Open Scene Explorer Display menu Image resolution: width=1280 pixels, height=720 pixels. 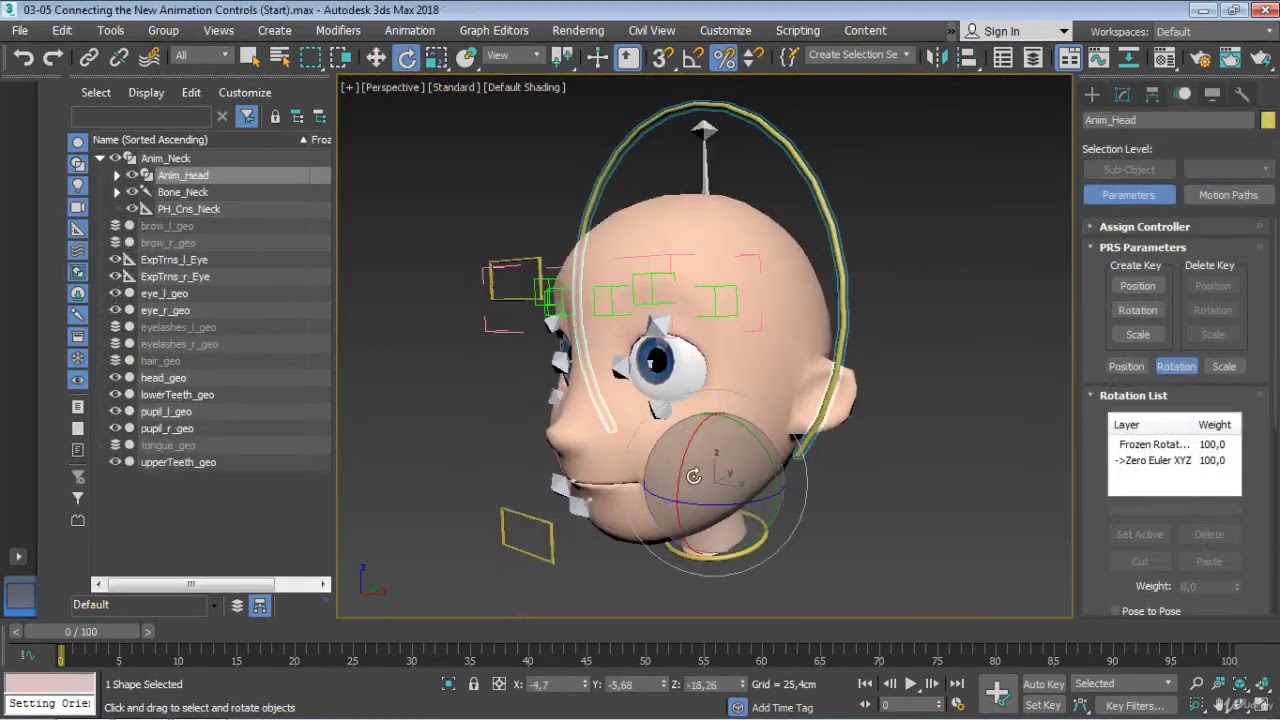point(146,92)
